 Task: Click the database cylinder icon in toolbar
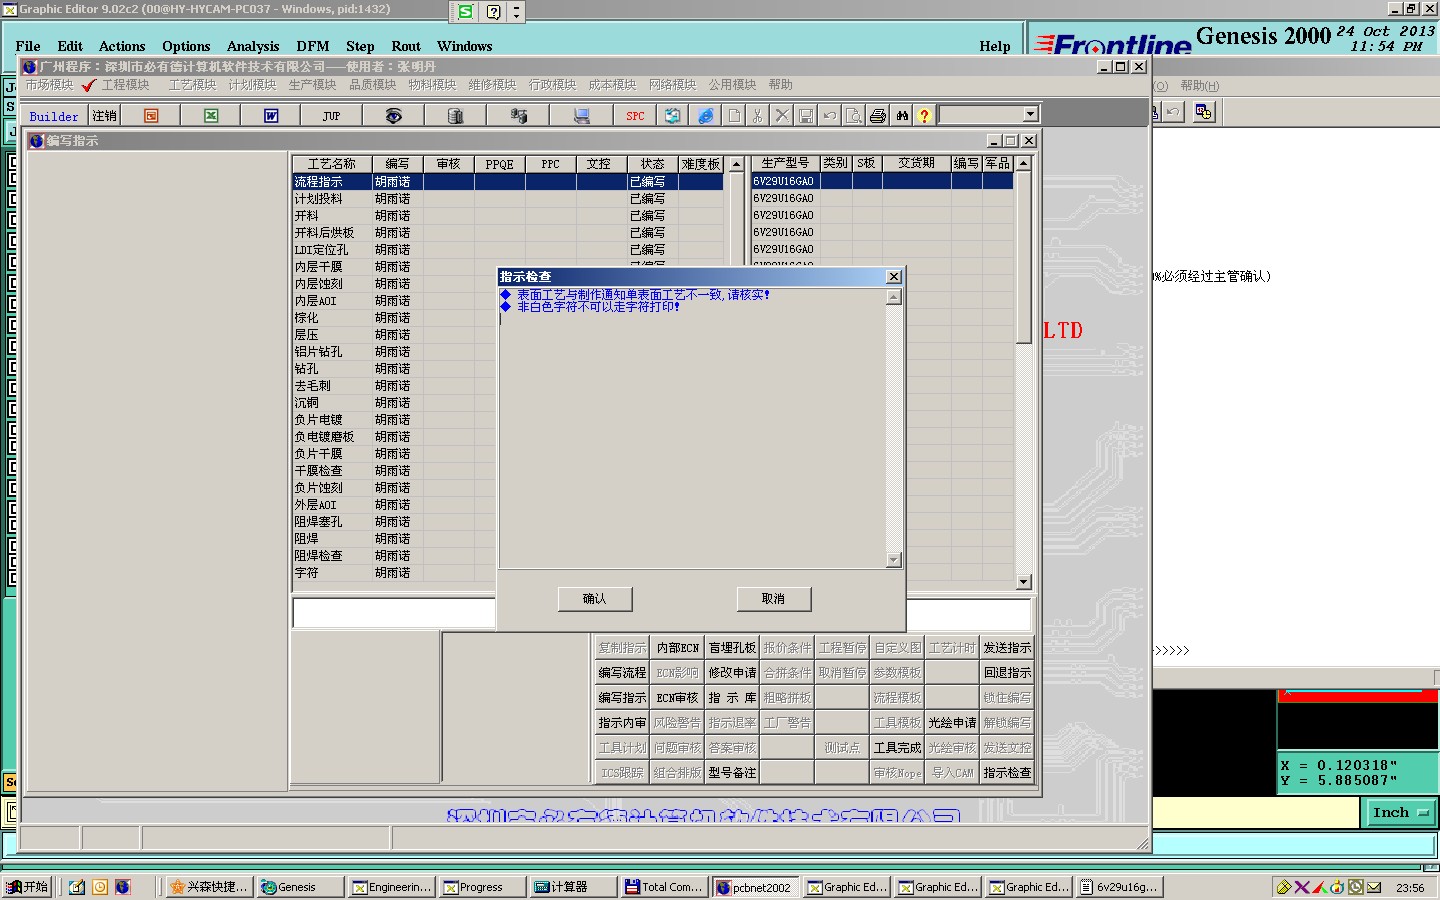click(x=456, y=116)
